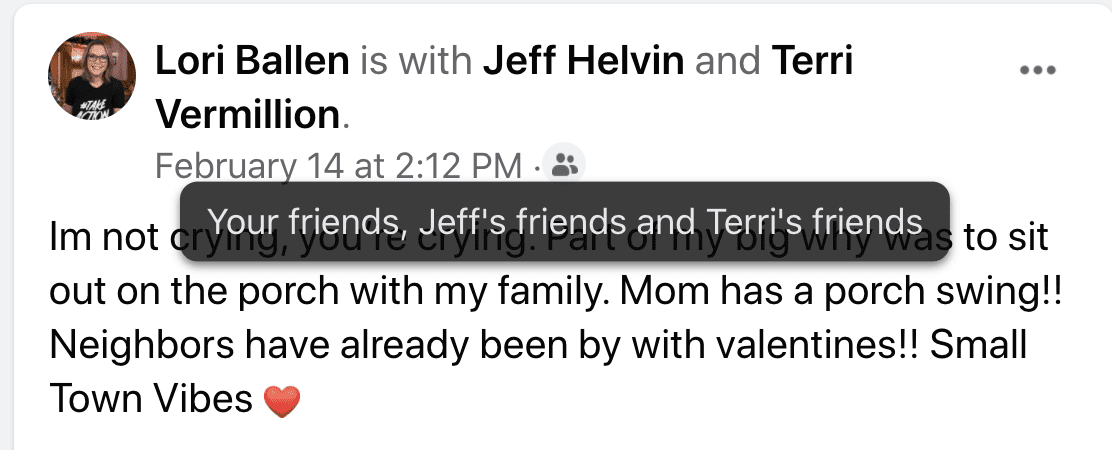The width and height of the screenshot is (1112, 450).
Task: Open the February 14 at 2:12 PM timestamp
Action: [x=338, y=167]
